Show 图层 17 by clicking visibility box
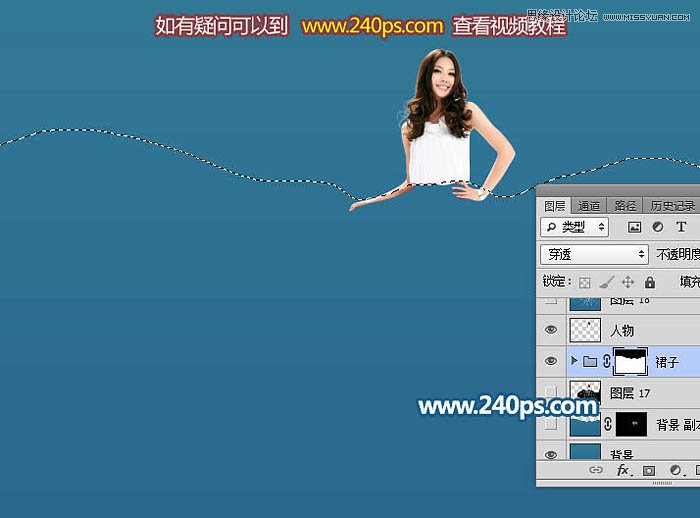 pyautogui.click(x=551, y=391)
